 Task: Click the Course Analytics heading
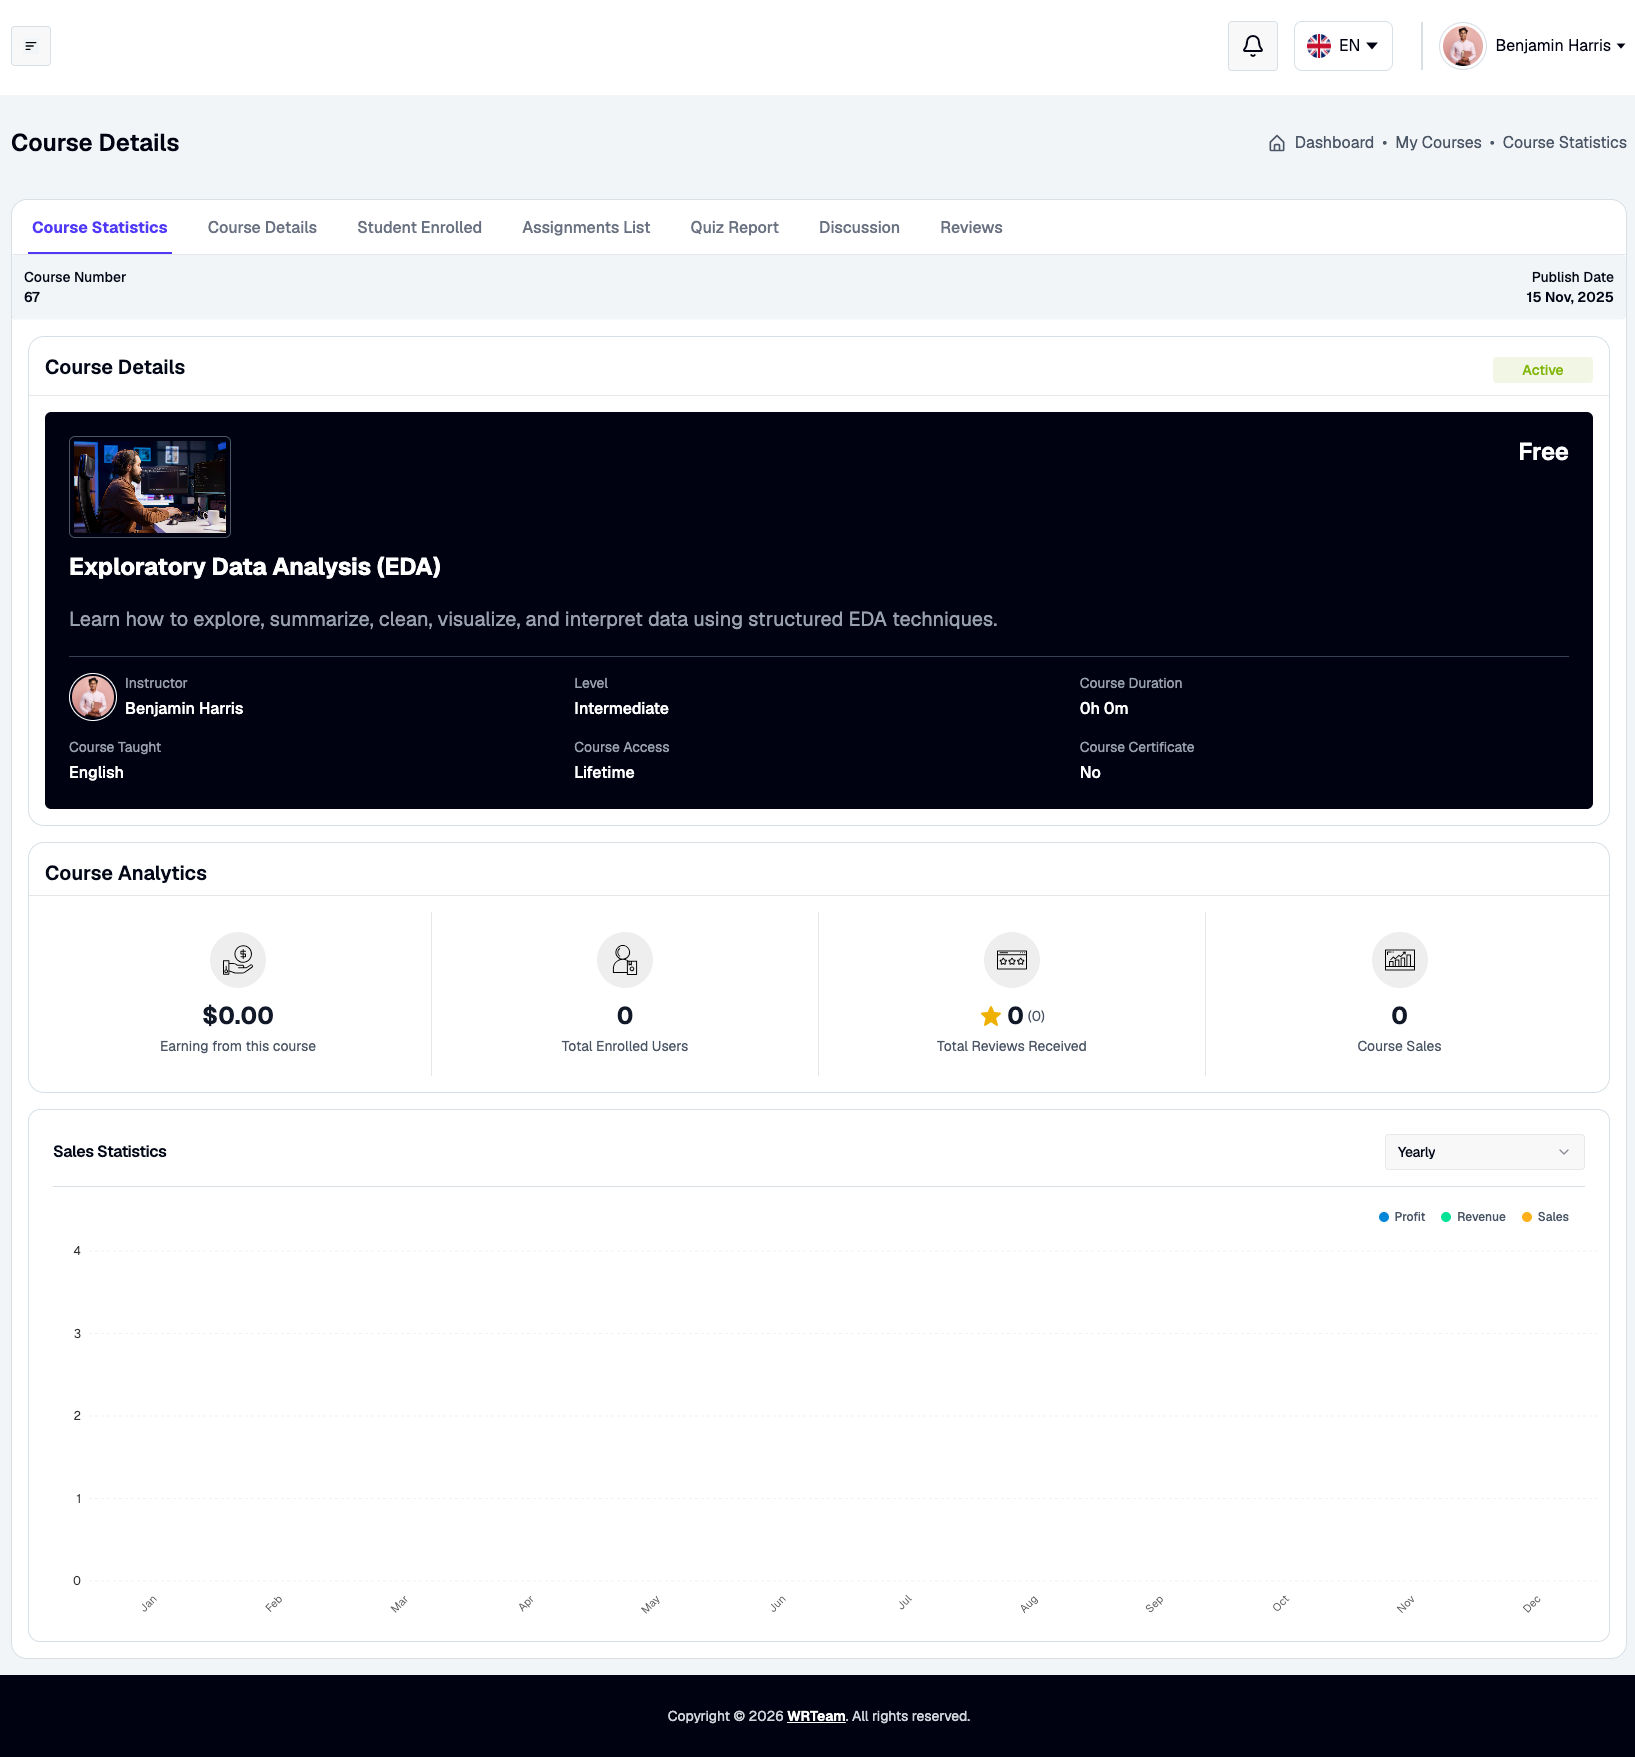(126, 874)
